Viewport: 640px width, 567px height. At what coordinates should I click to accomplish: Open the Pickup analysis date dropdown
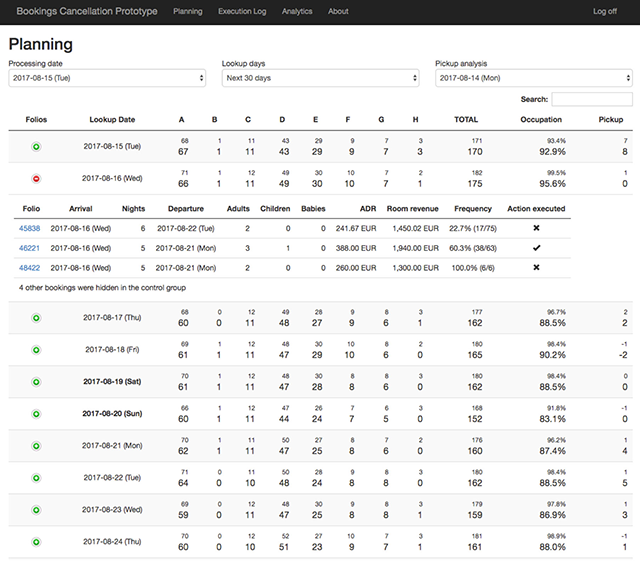pos(533,78)
